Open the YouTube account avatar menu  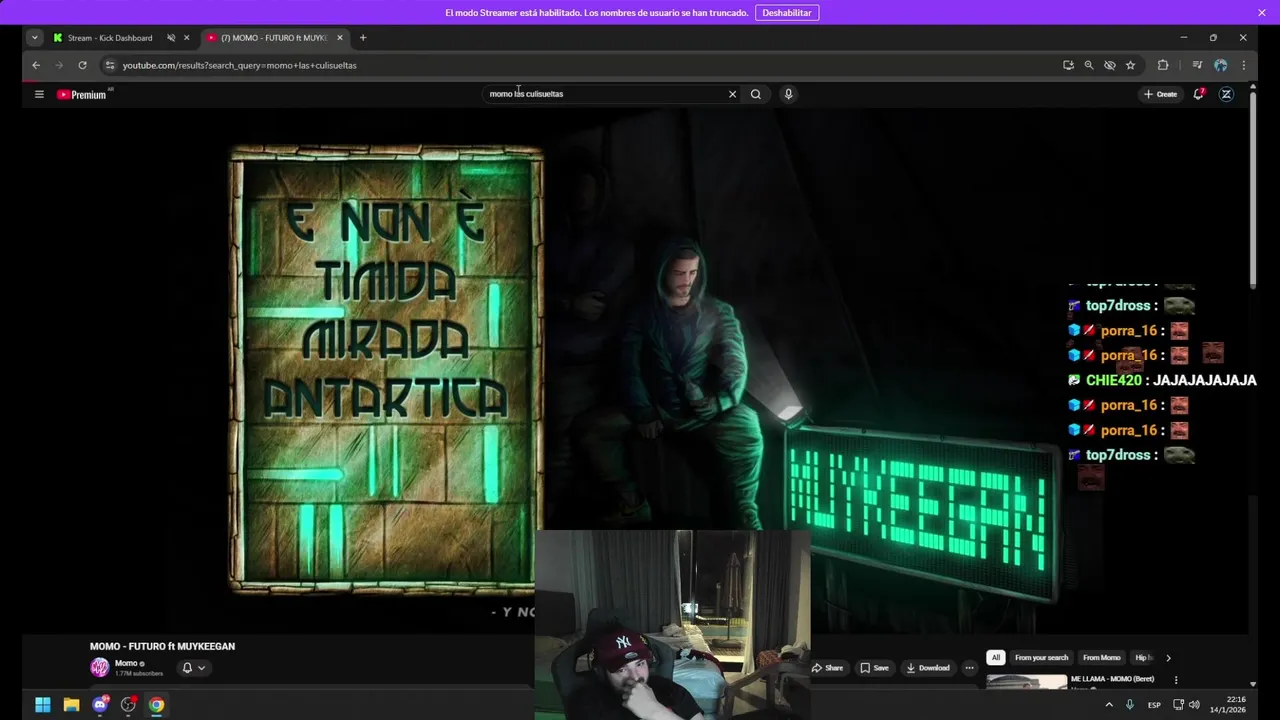coord(1226,94)
